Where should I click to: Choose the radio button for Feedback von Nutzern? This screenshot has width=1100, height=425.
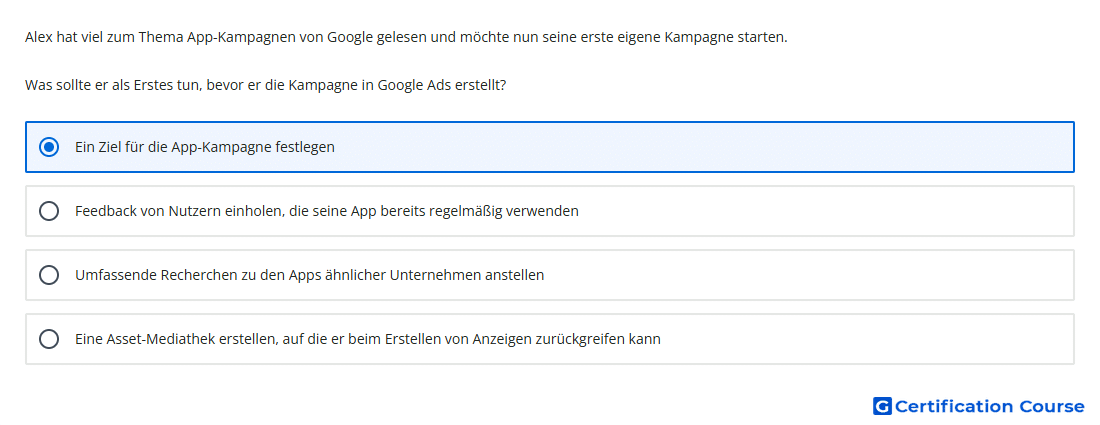coord(48,211)
